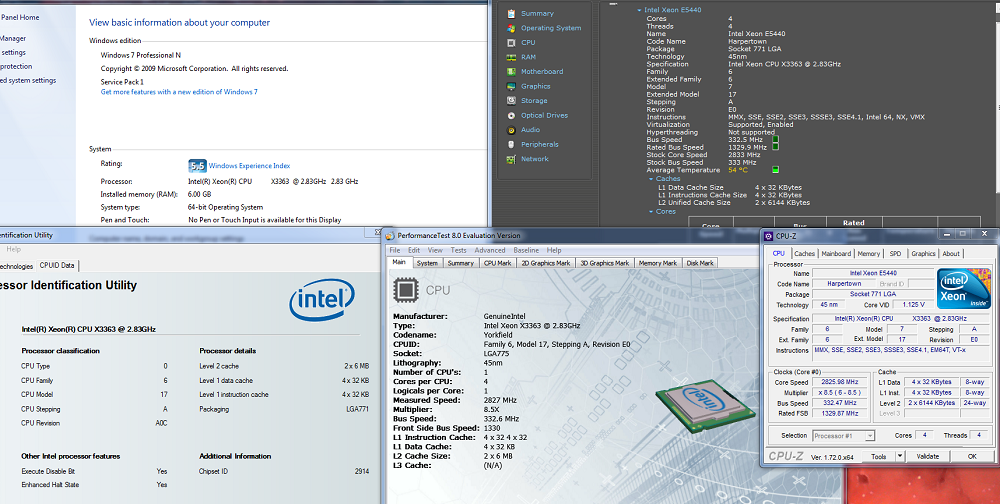Image resolution: width=1000 pixels, height=504 pixels.
Task: Open the Tests menu in PerformanceTest
Action: tap(459, 250)
